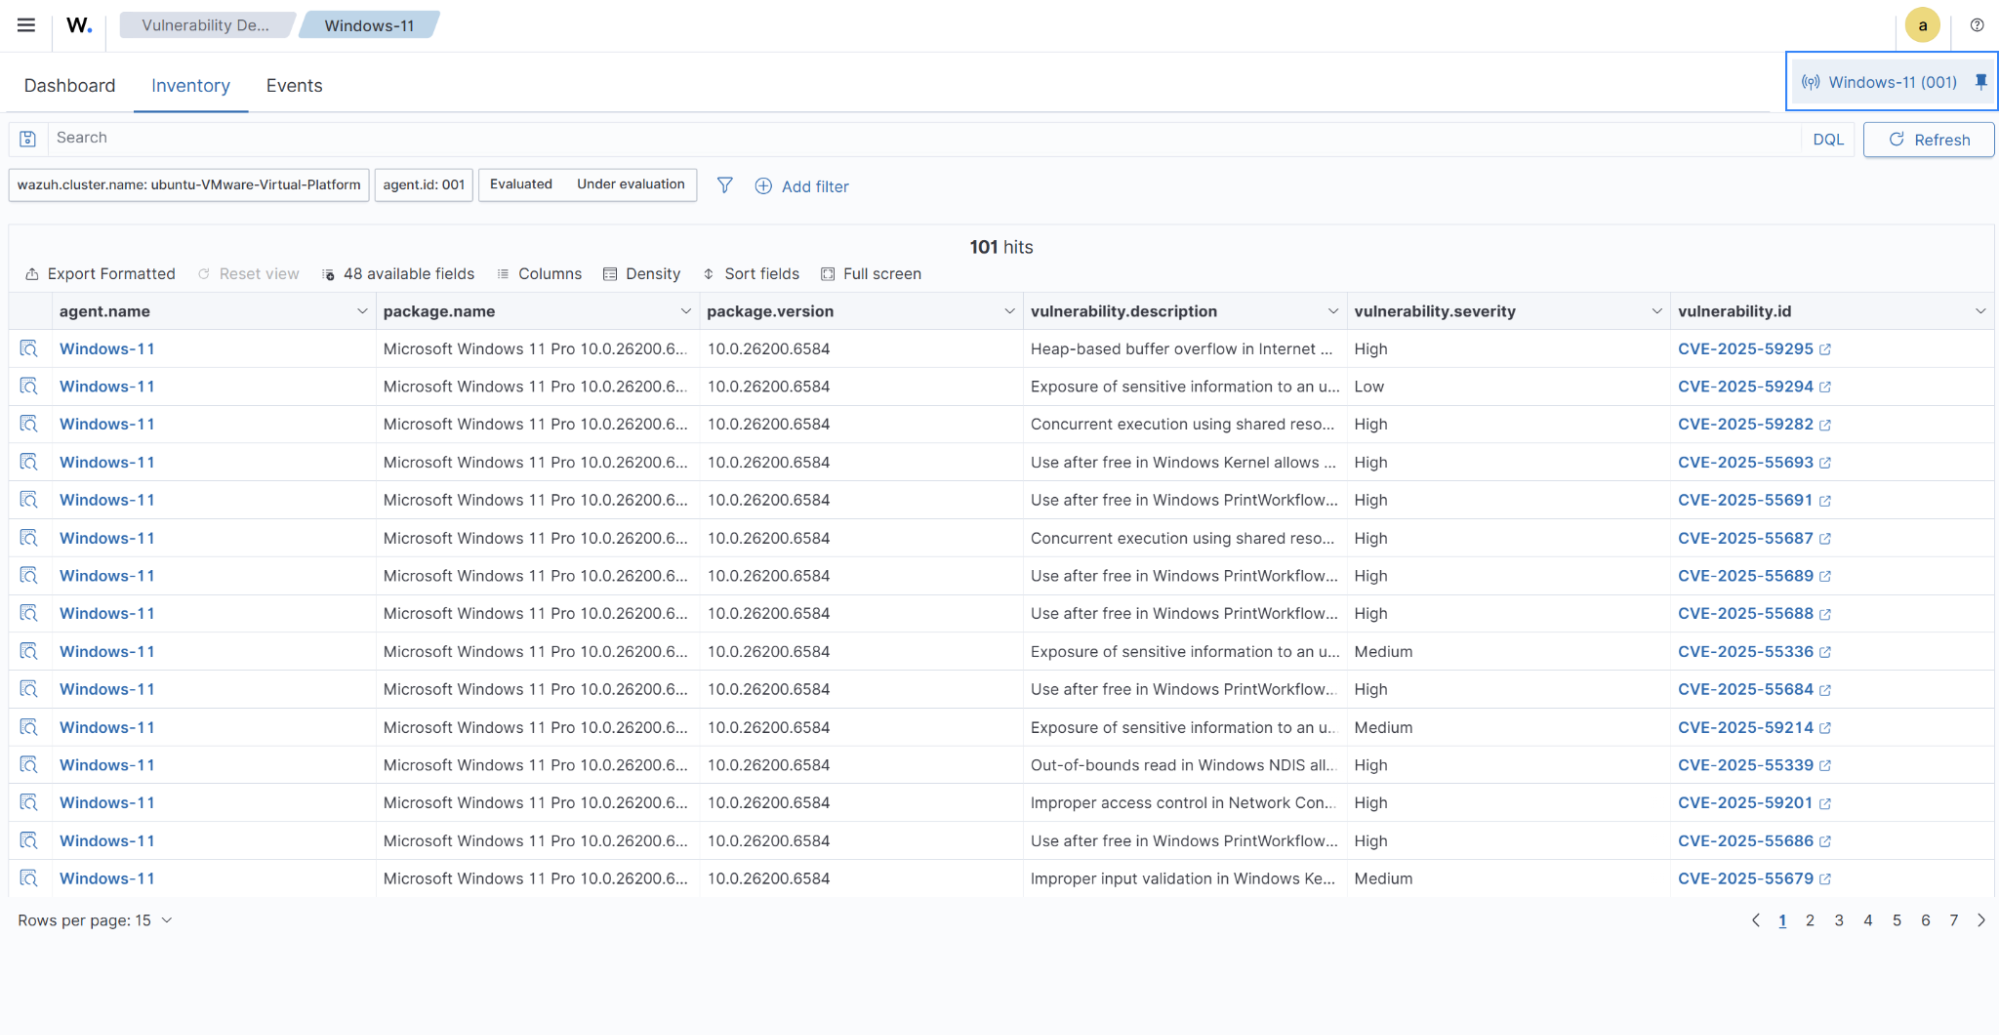The width and height of the screenshot is (1999, 1035).
Task: Click the Wazuh home logo
Action: coord(79,25)
